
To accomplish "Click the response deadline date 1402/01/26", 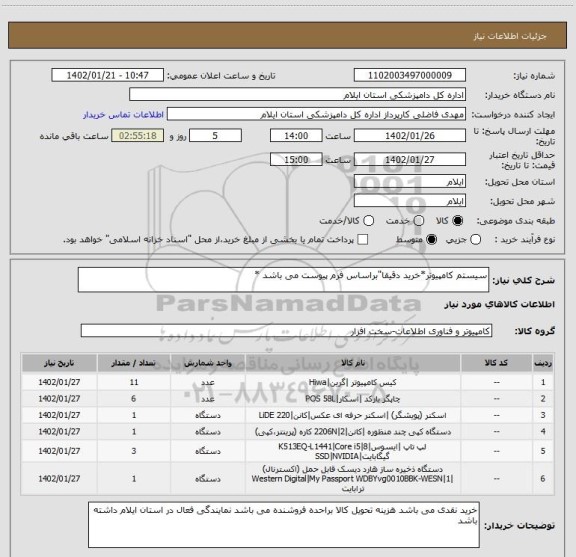I will click(x=410, y=136).
